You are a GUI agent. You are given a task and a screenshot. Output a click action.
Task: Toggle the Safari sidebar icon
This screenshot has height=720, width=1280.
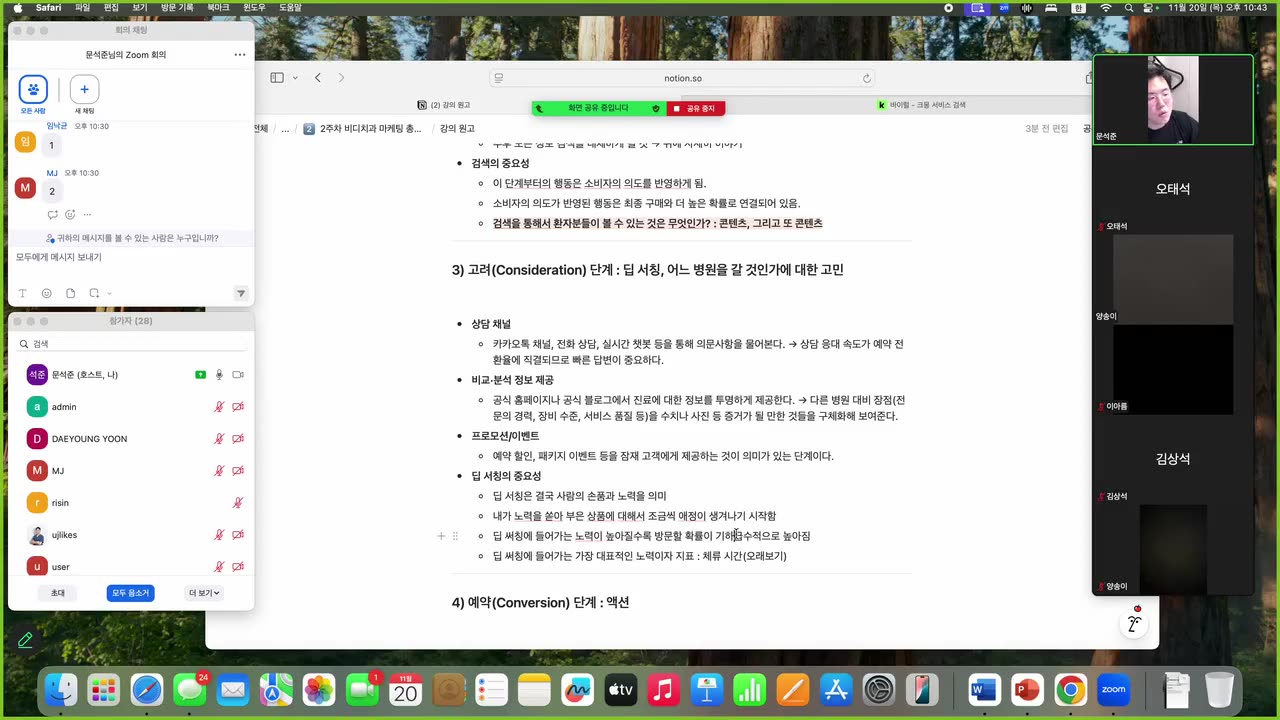[x=277, y=78]
